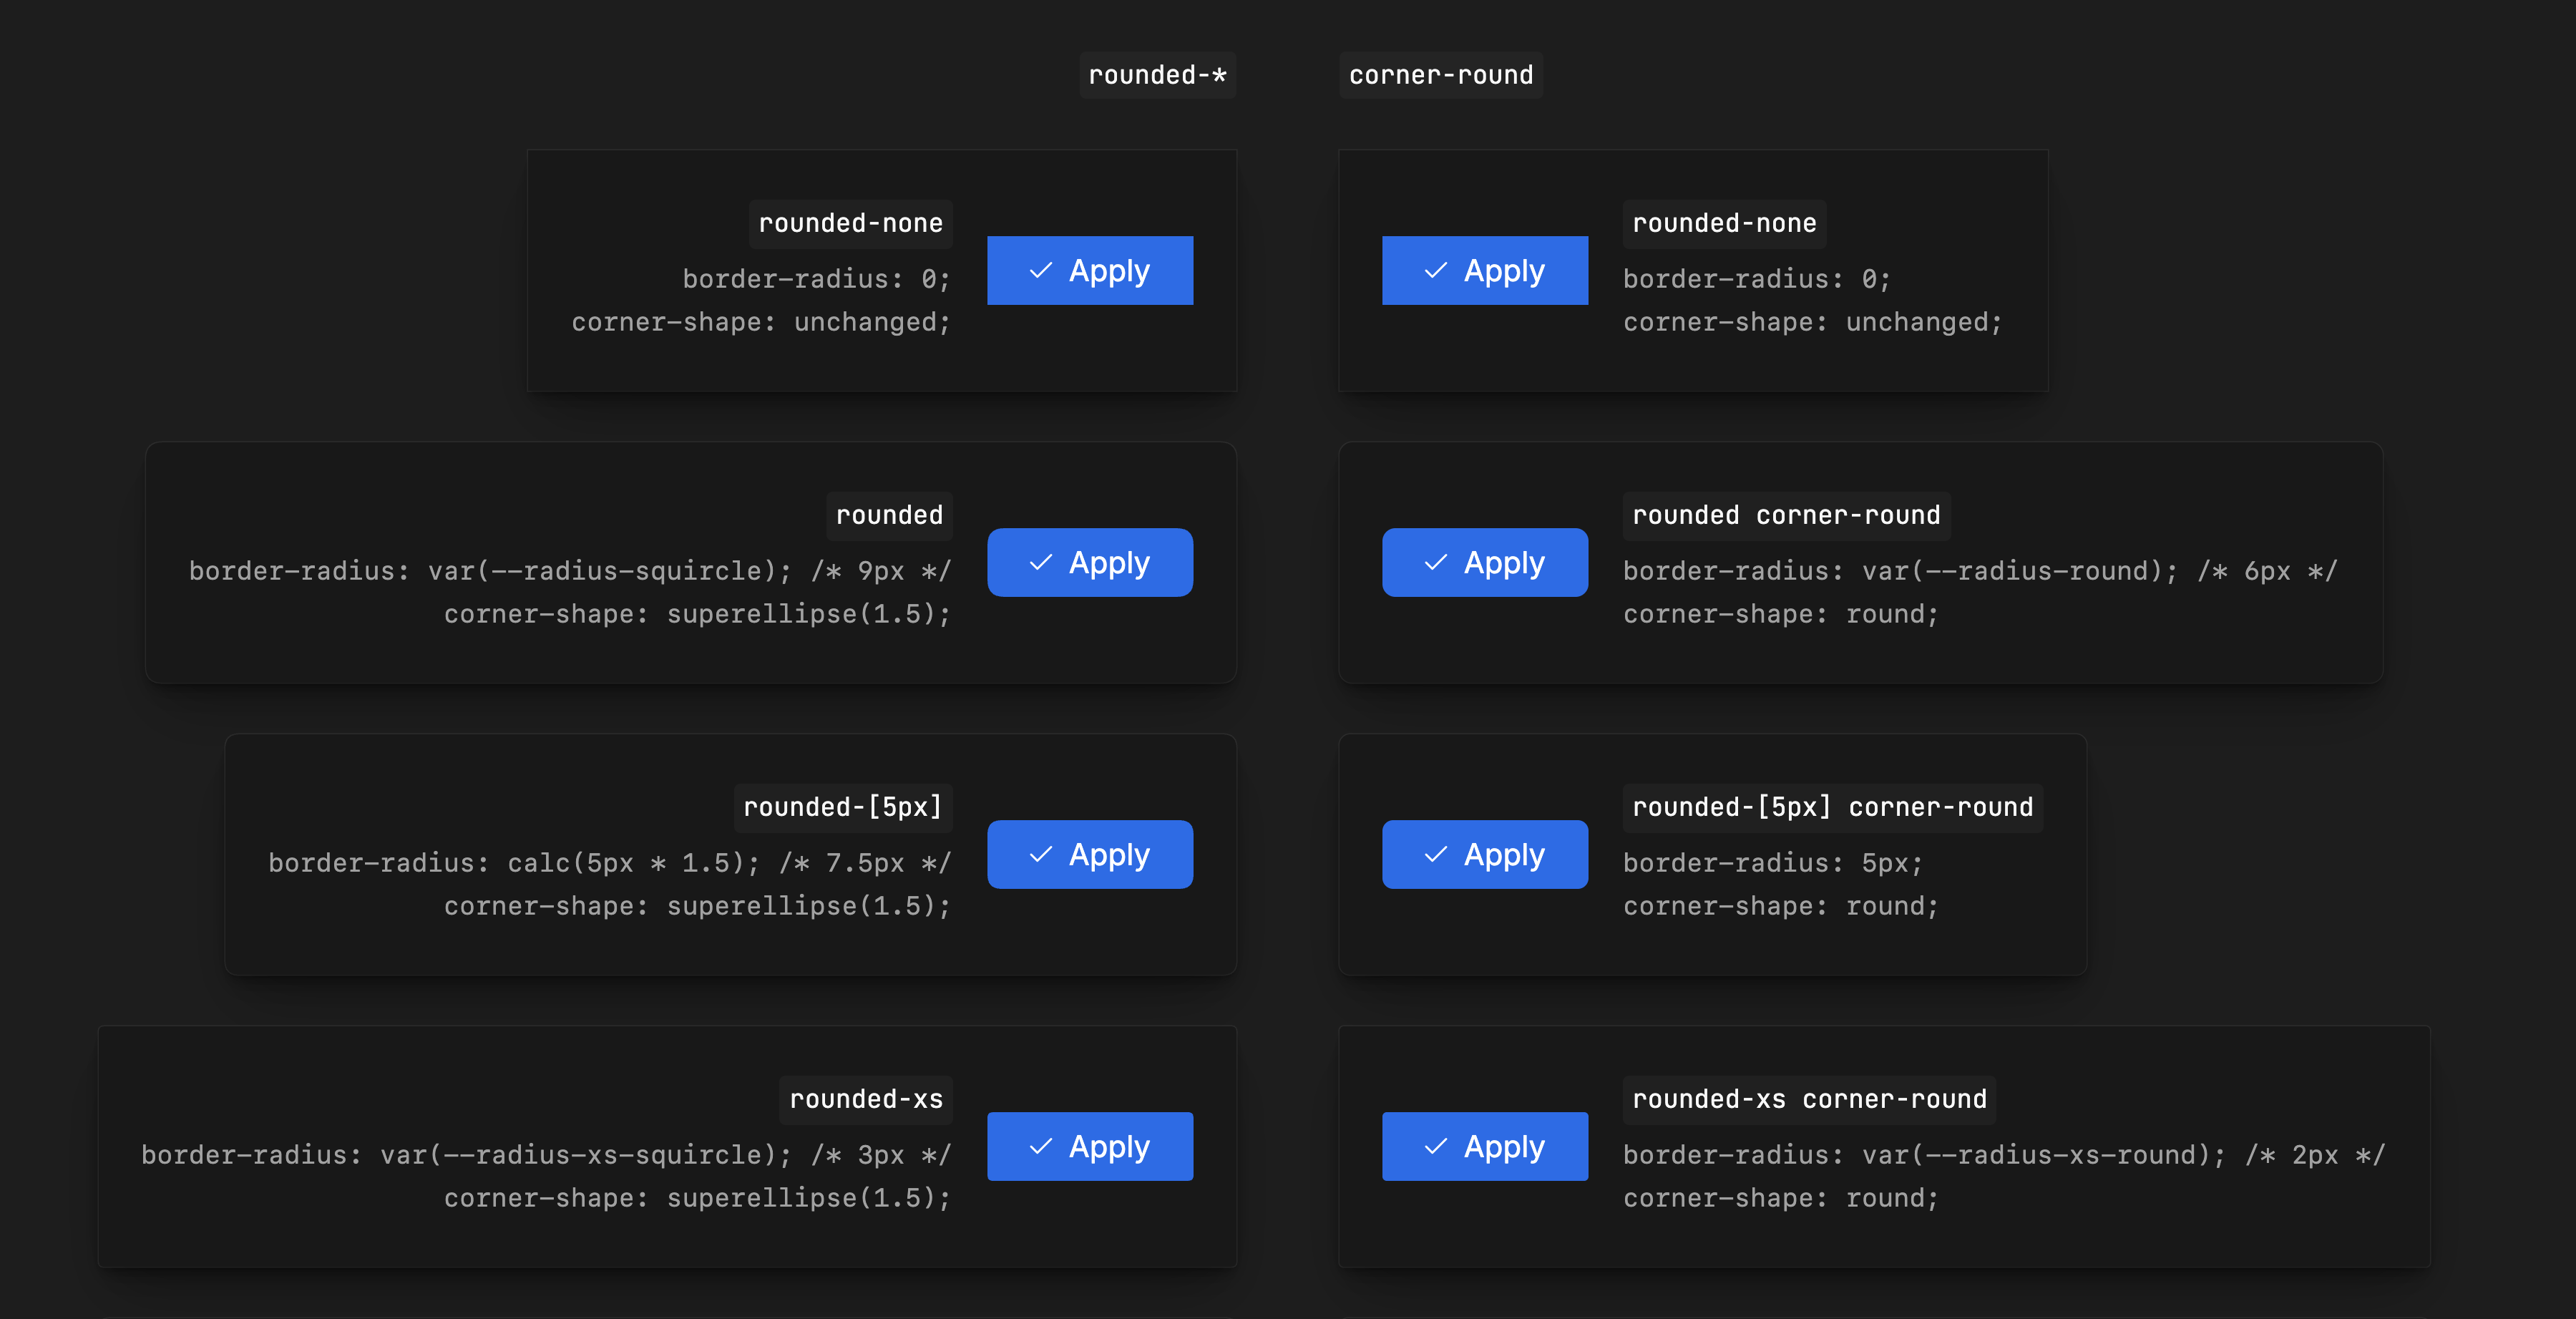Click superellipse(1.5) under the rounded label
This screenshot has width=2576, height=1319.
click(x=809, y=614)
